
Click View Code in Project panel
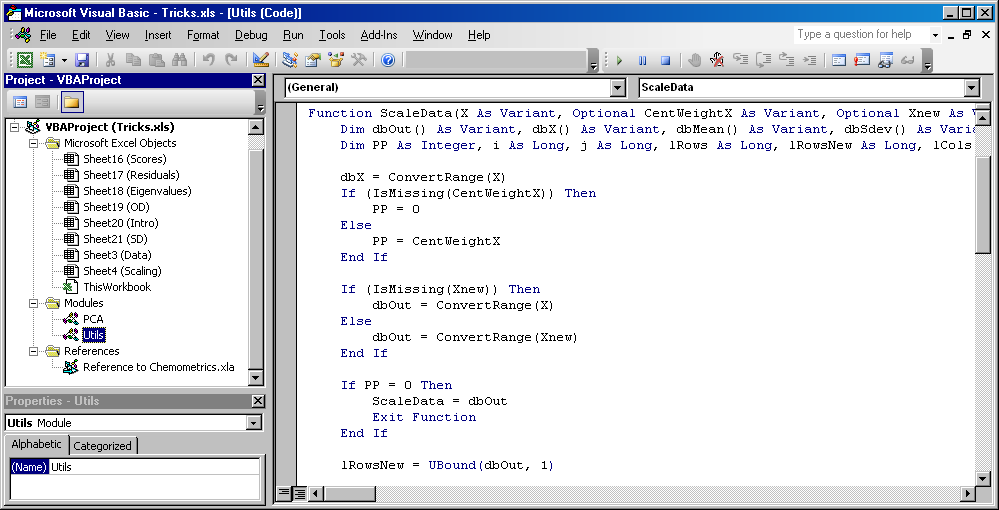(x=20, y=102)
